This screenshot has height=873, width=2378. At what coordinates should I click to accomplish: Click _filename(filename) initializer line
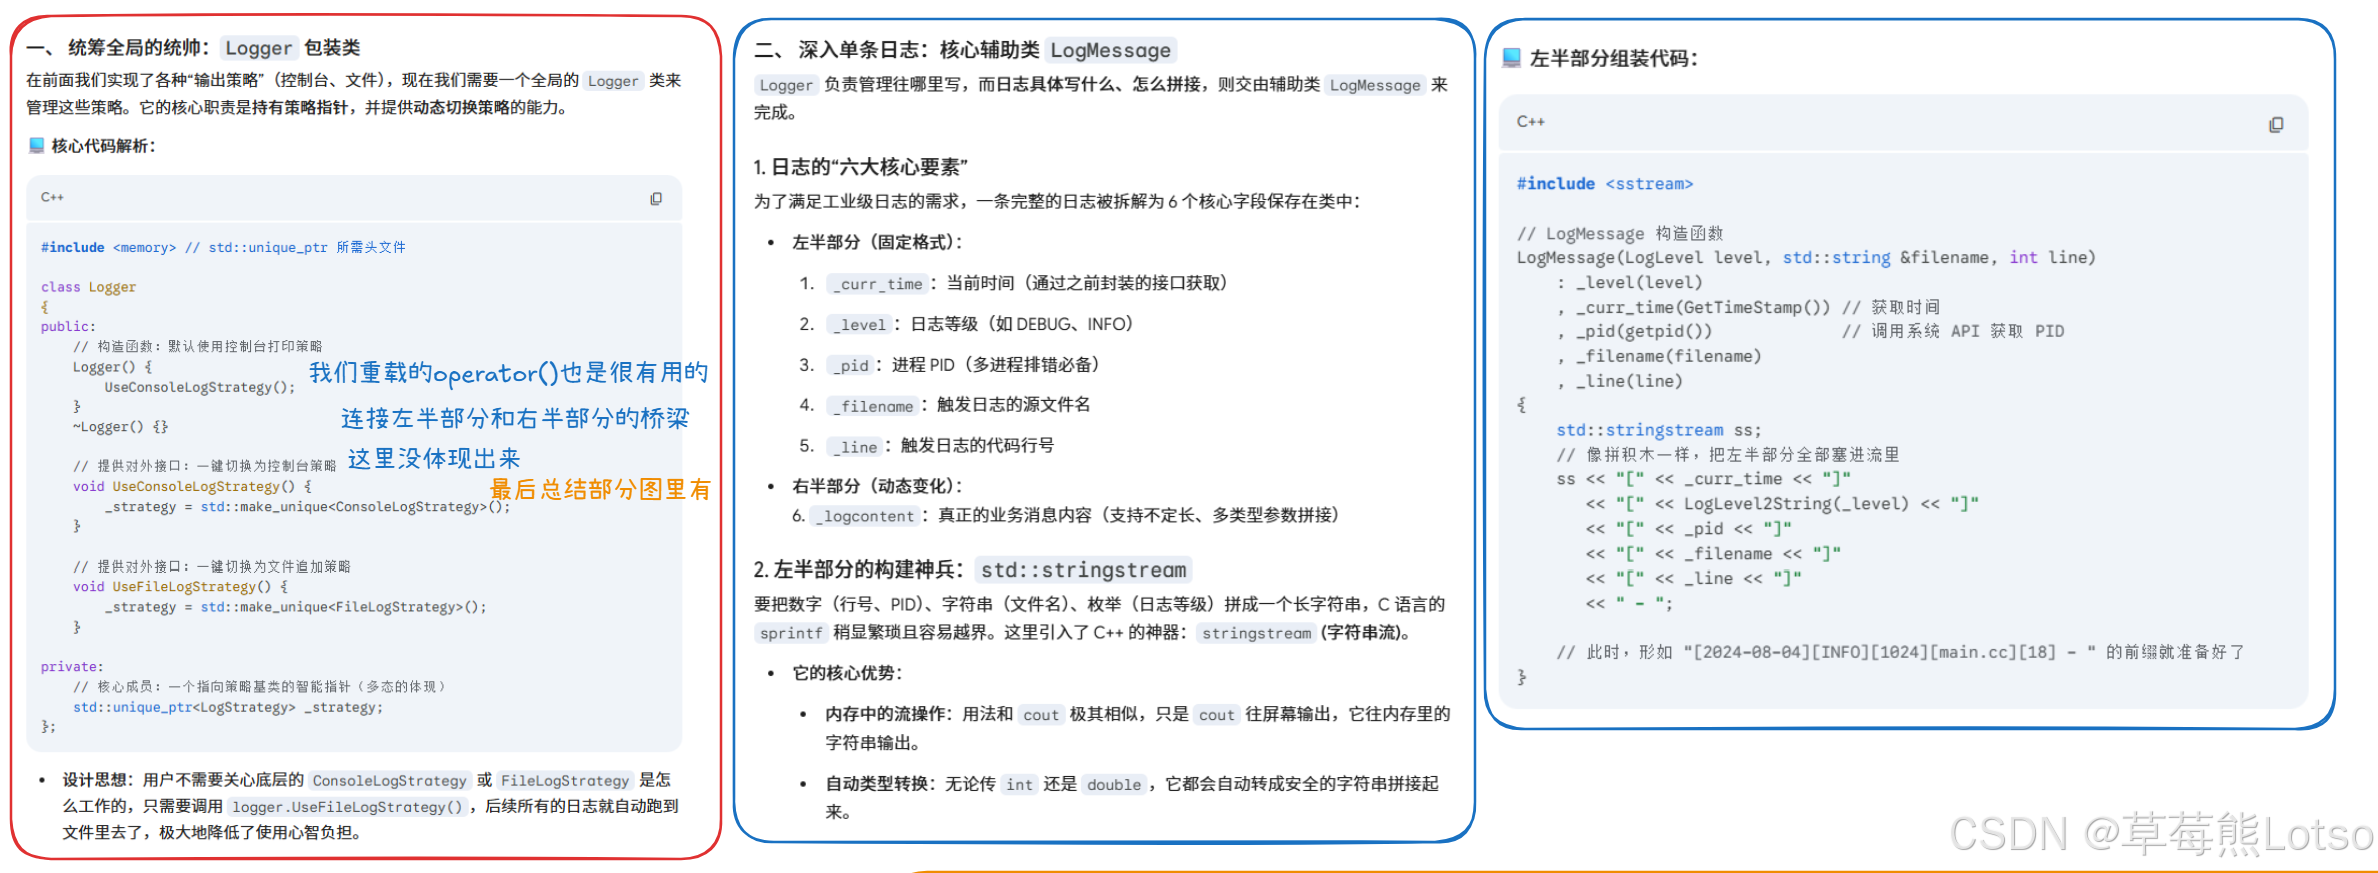pos(1659,356)
